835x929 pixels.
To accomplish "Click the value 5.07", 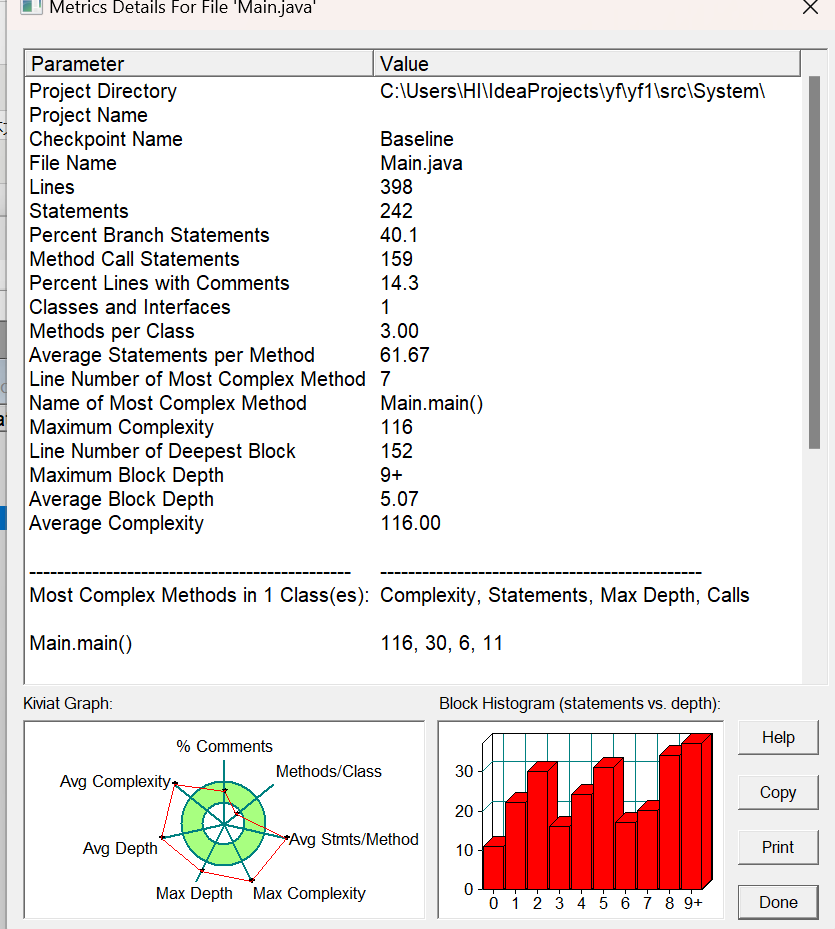I will [x=399, y=499].
